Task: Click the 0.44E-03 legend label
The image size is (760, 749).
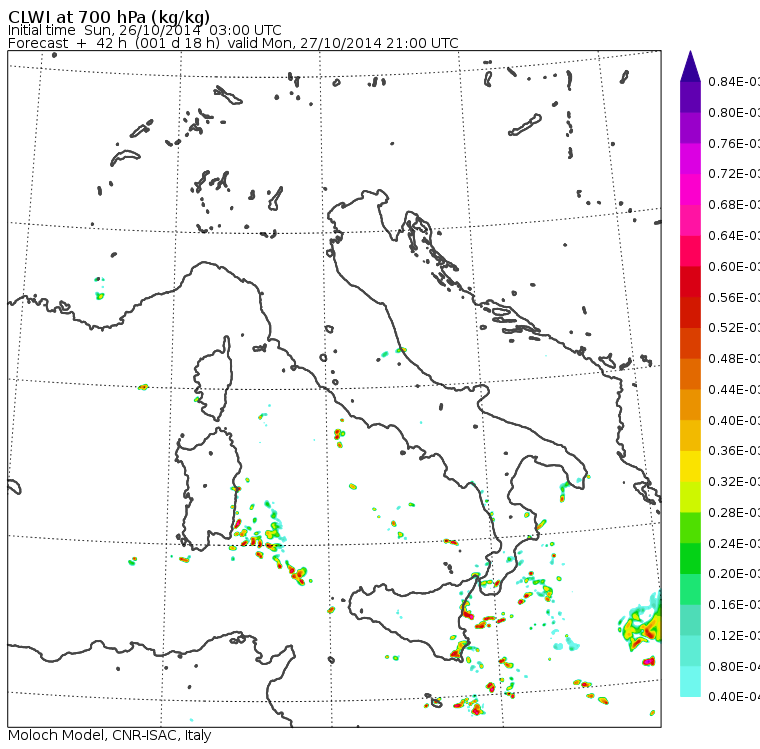Action: pos(734,390)
